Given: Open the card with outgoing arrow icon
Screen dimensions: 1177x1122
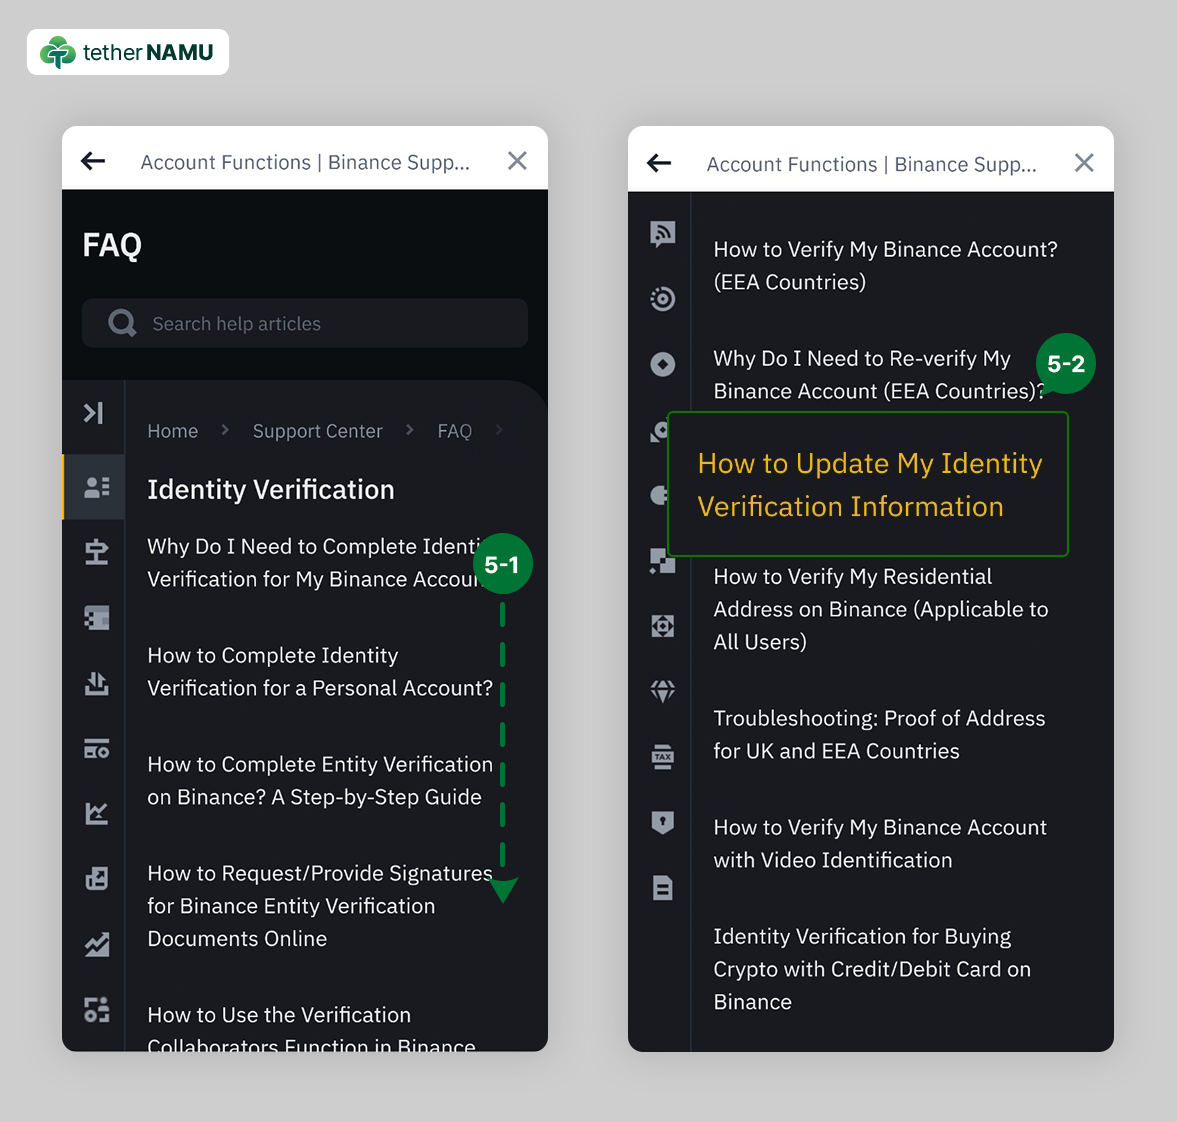Looking at the screenshot, I should pyautogui.click(x=96, y=878).
